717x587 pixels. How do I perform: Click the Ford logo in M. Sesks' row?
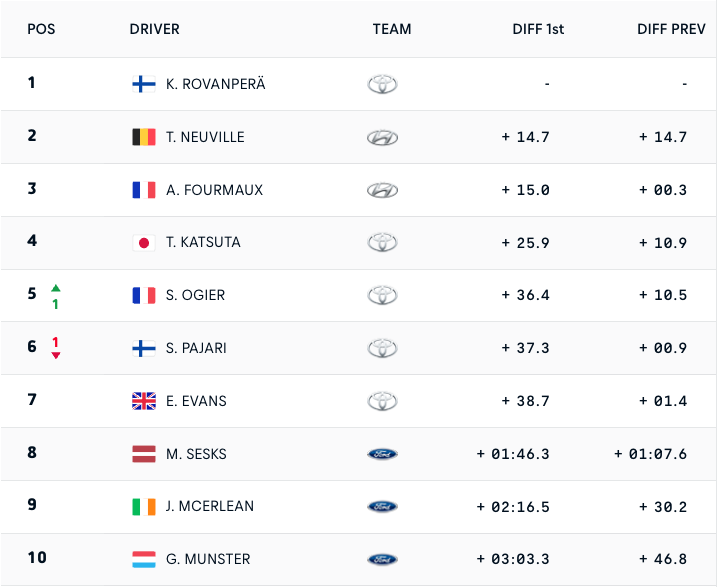pos(382,454)
